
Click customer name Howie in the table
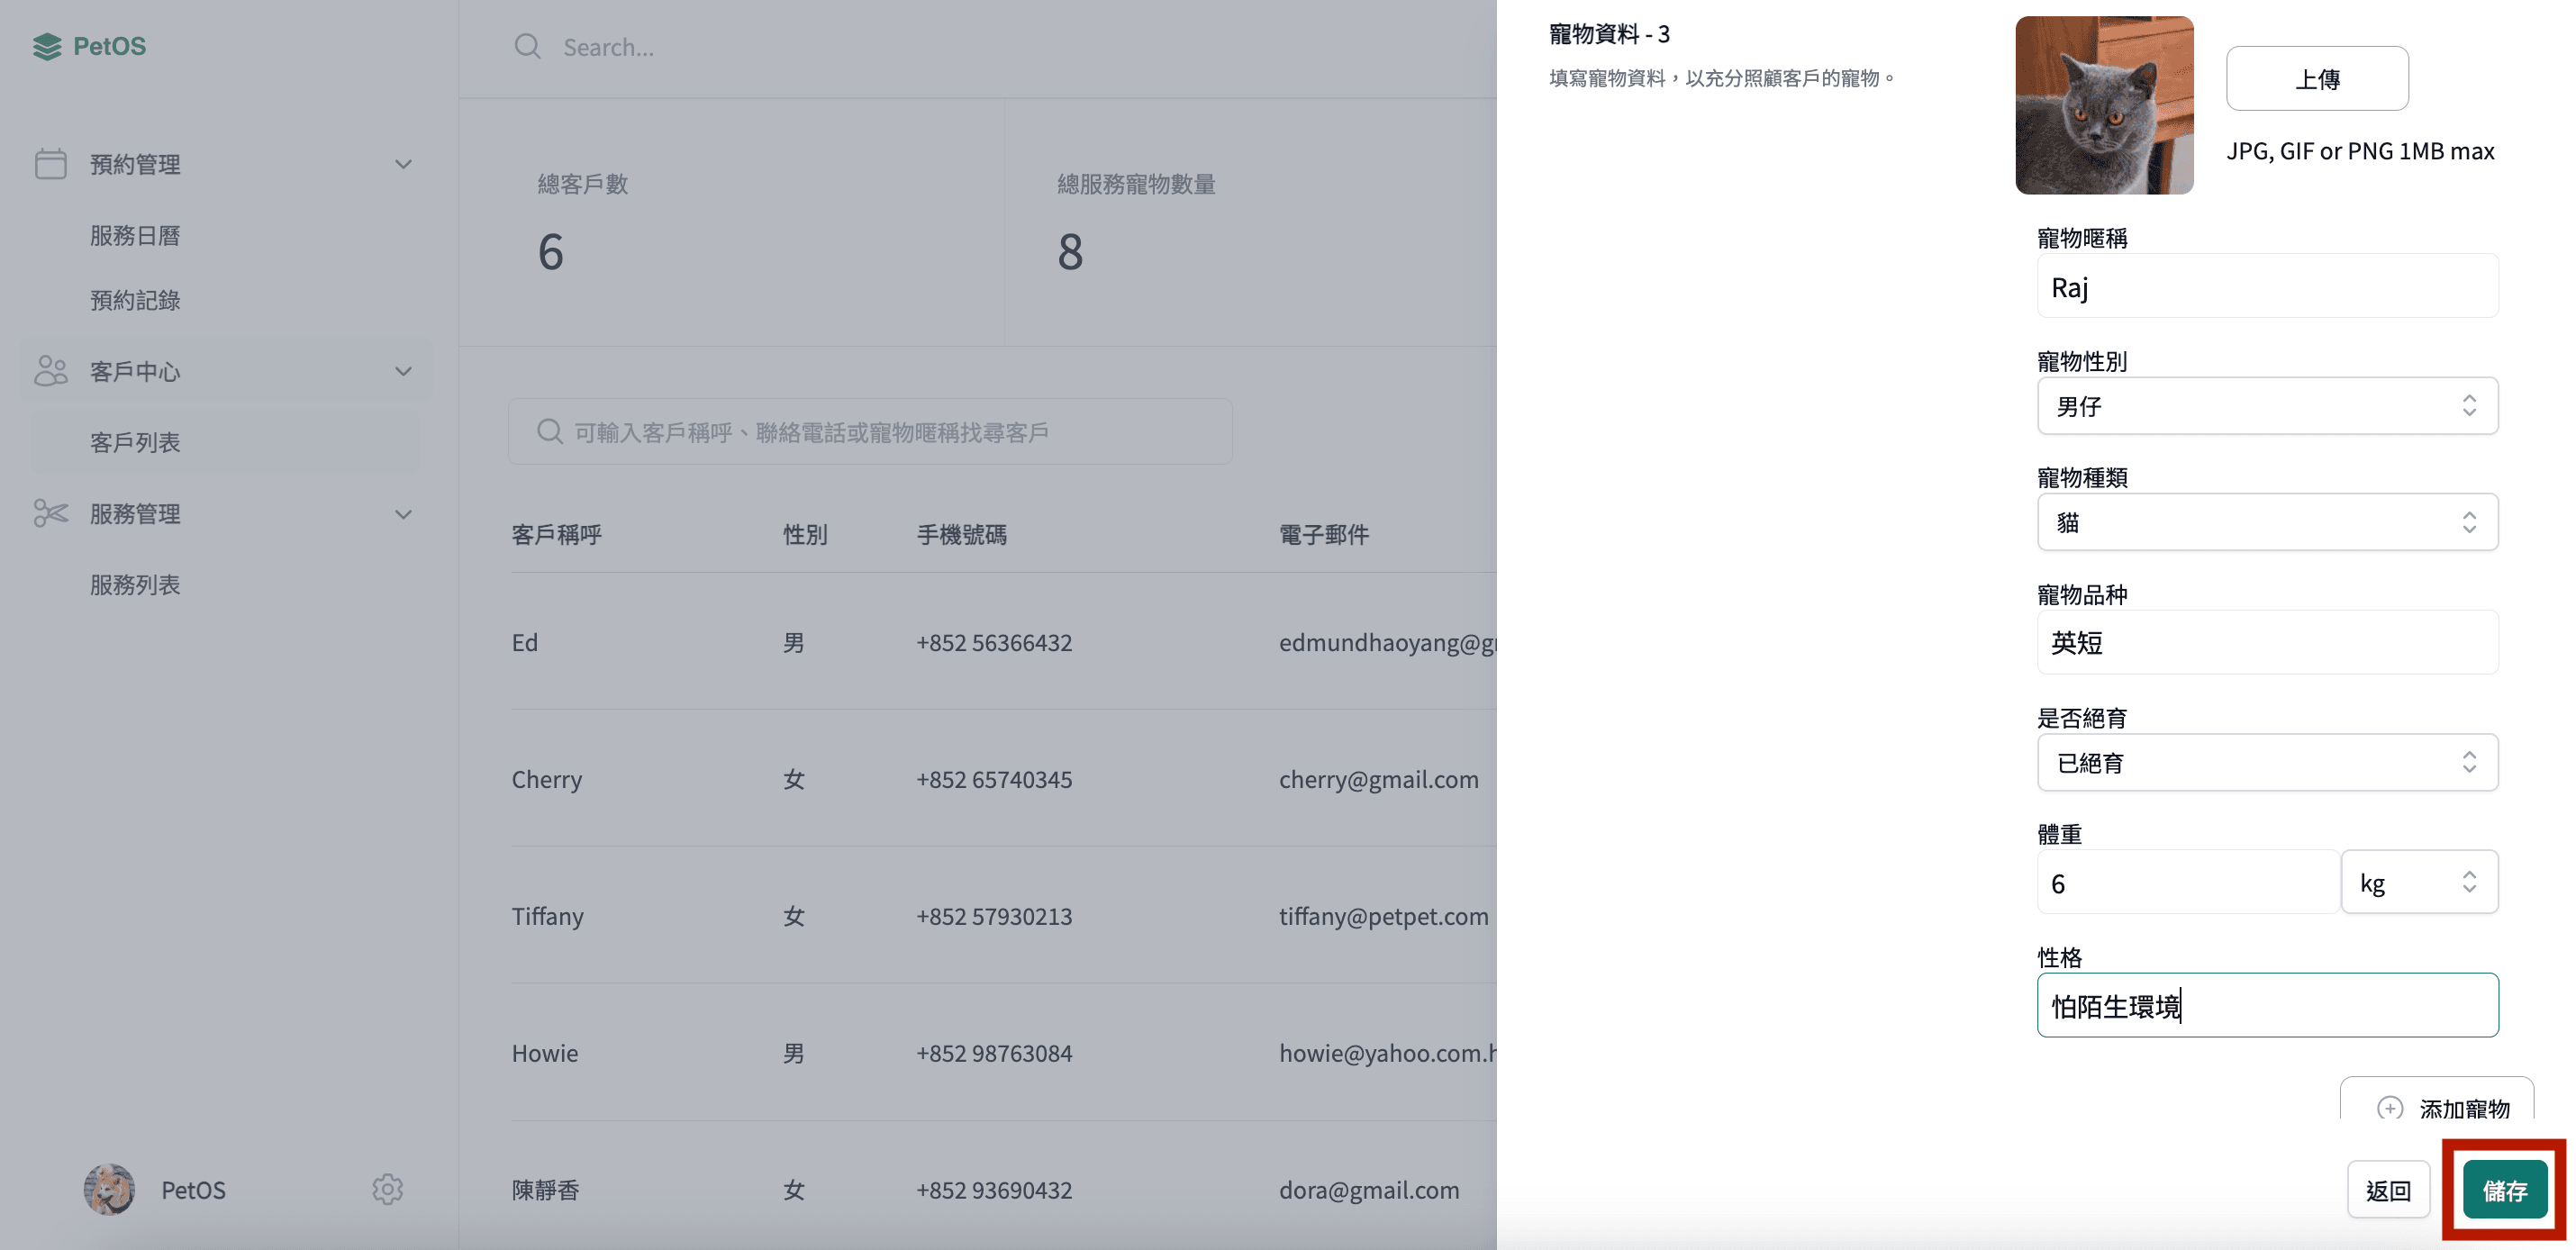pyautogui.click(x=544, y=1053)
